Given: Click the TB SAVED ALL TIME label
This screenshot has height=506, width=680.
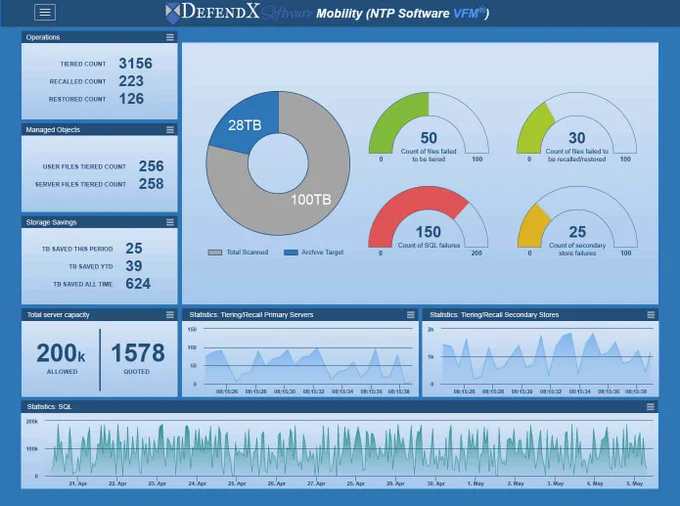Looking at the screenshot, I should (x=83, y=284).
